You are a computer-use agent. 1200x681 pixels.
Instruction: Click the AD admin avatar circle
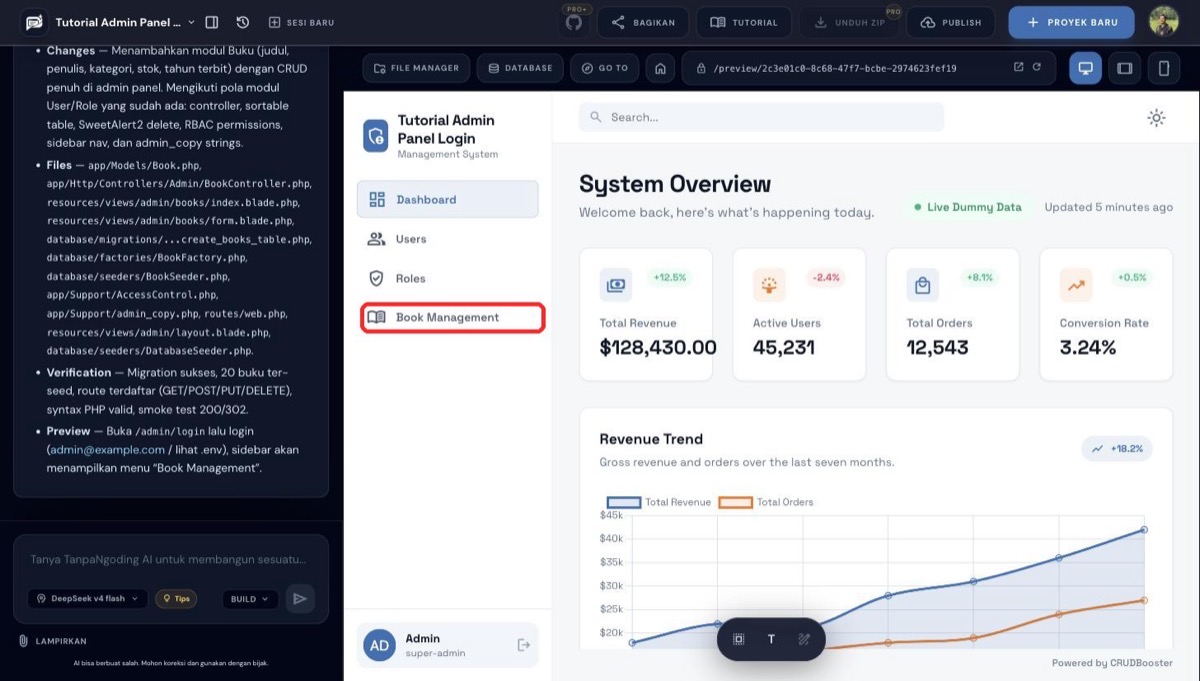[380, 645]
